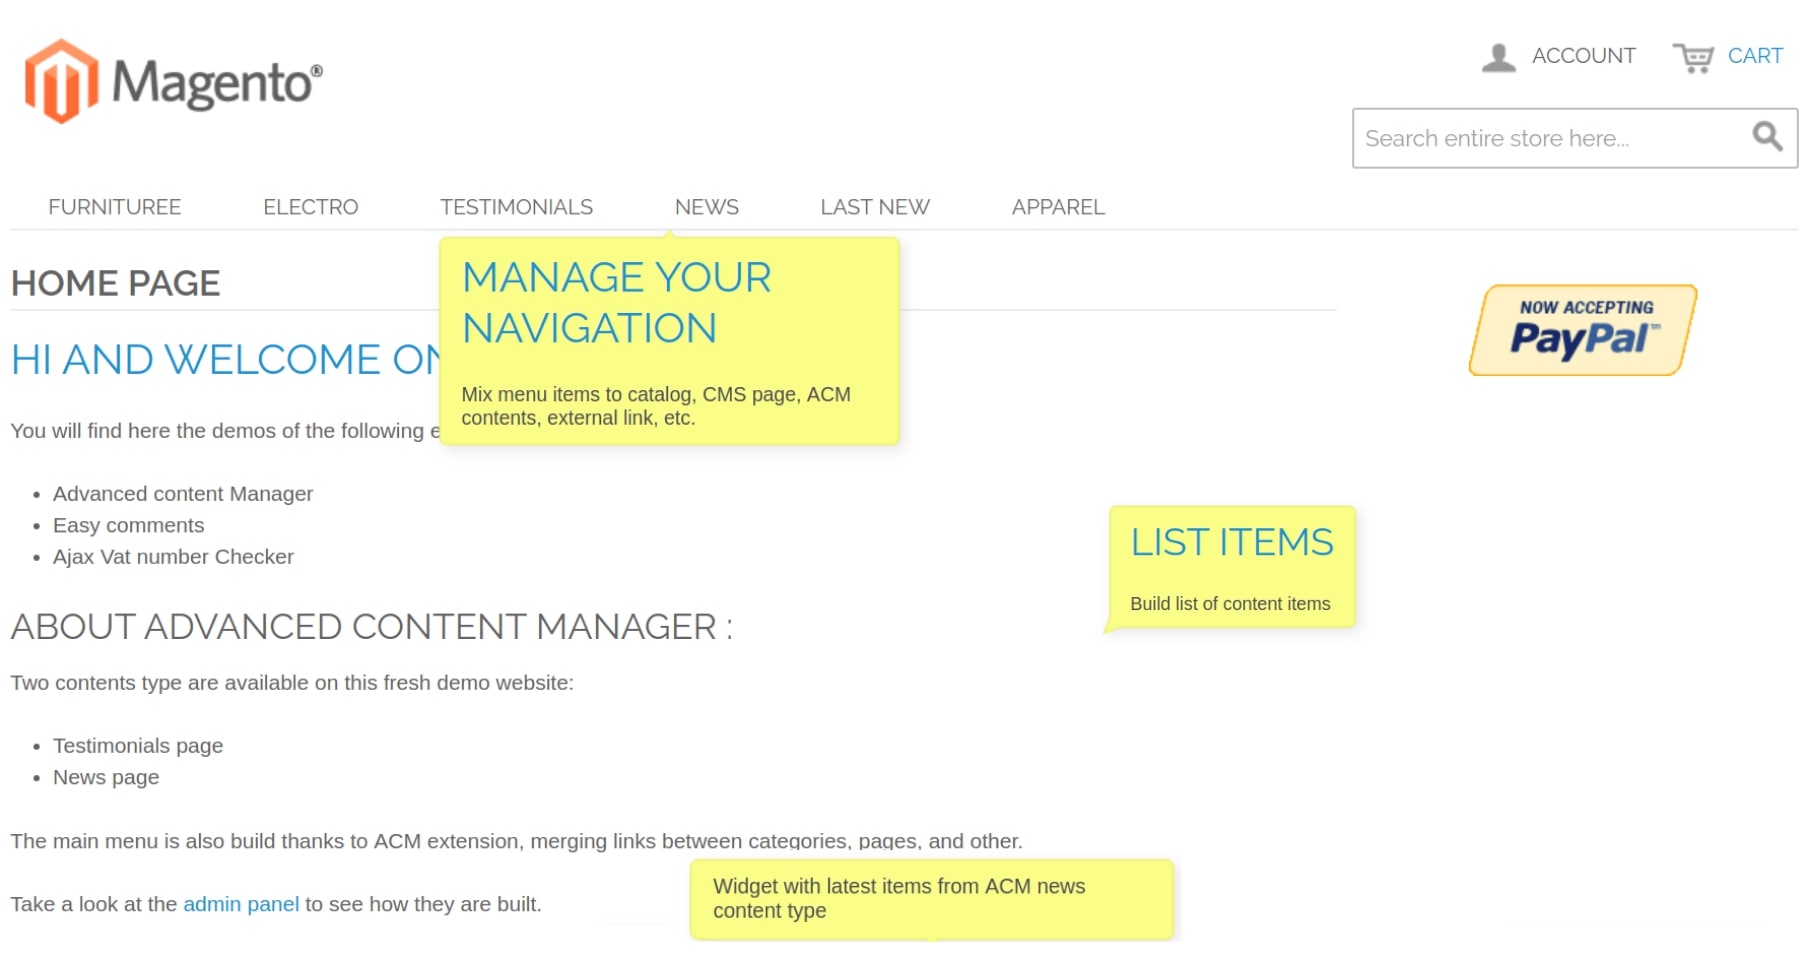Click the search magnifier icon
The height and width of the screenshot is (955, 1810).
(1767, 137)
